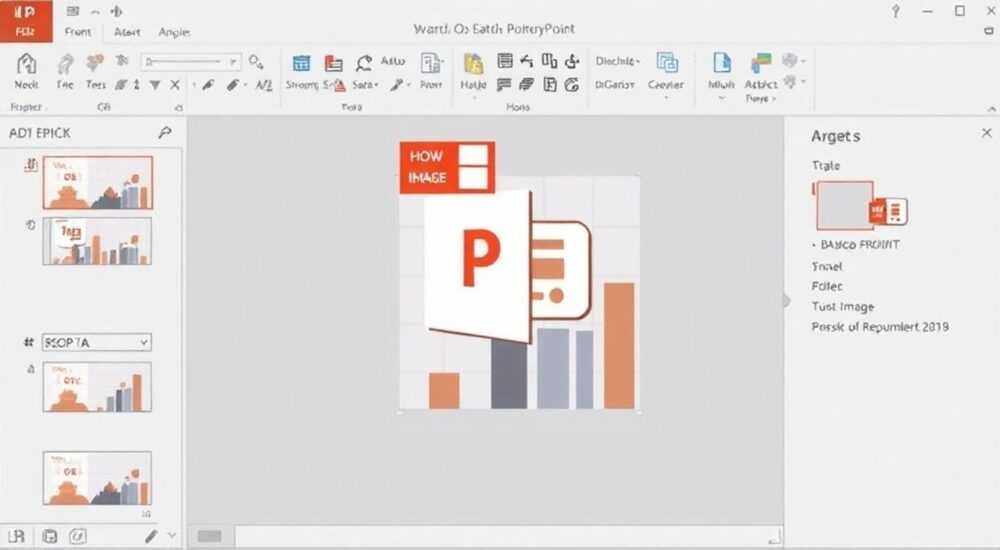
Task: Open the Angle ribbon tab
Action: (174, 32)
